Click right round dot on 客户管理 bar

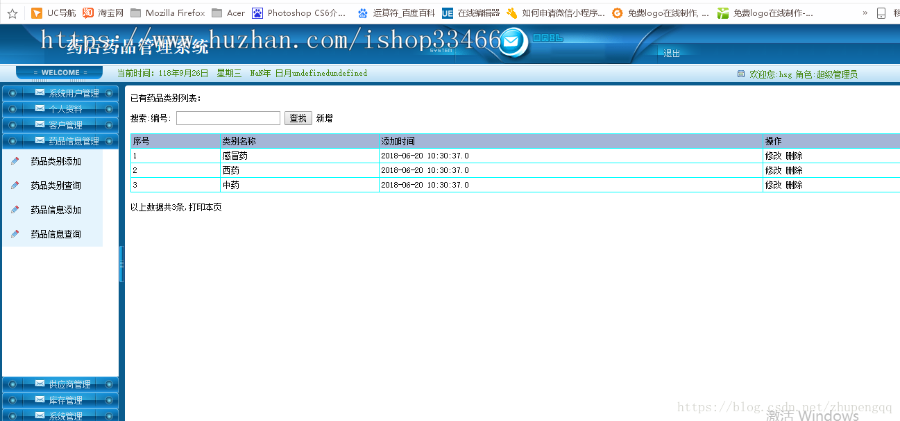click(108, 125)
